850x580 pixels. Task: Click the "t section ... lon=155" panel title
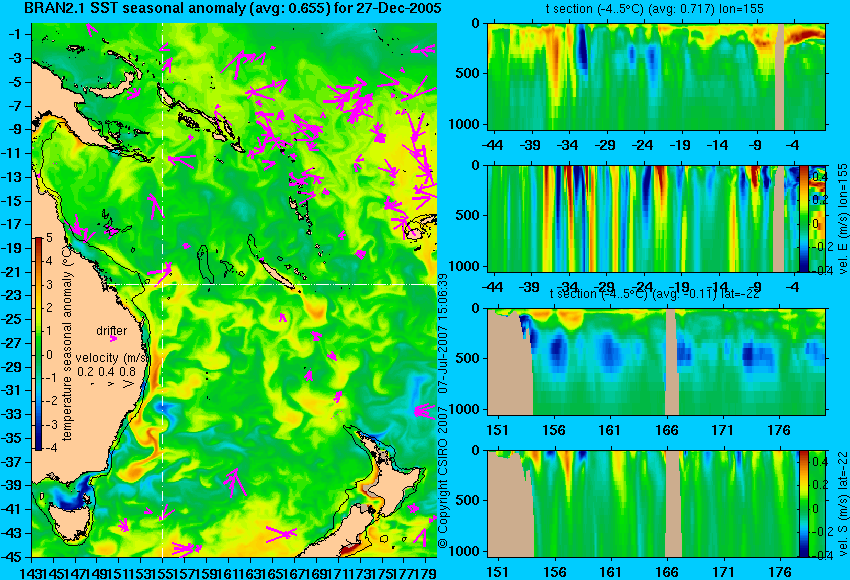pos(654,9)
